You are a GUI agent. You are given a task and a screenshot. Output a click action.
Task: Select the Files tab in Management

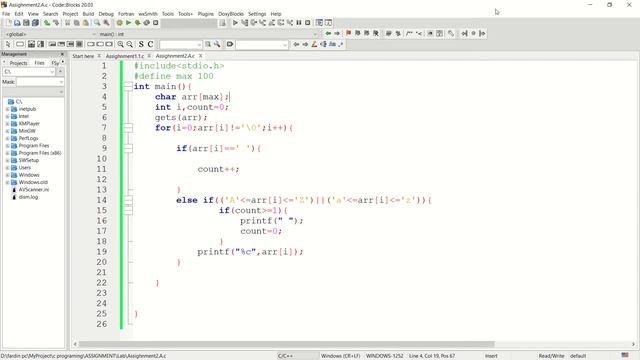[x=40, y=63]
